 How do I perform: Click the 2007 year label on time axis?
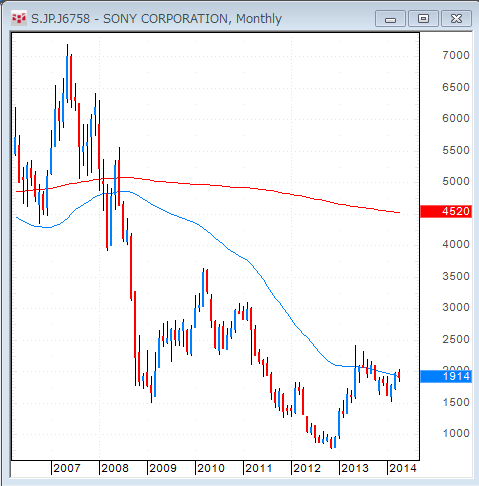[67, 468]
